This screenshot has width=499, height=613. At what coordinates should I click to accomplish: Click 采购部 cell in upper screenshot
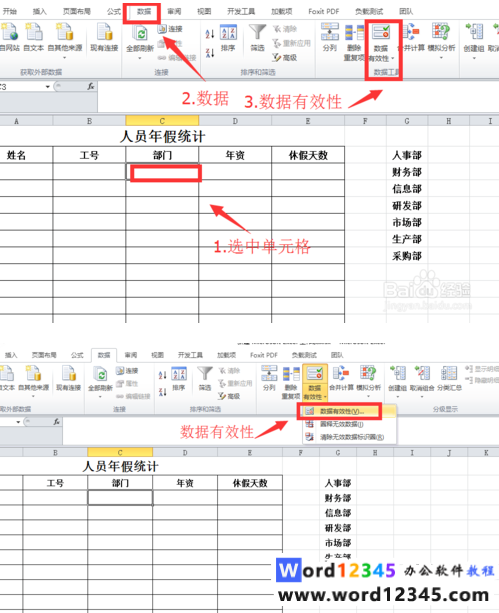407,256
